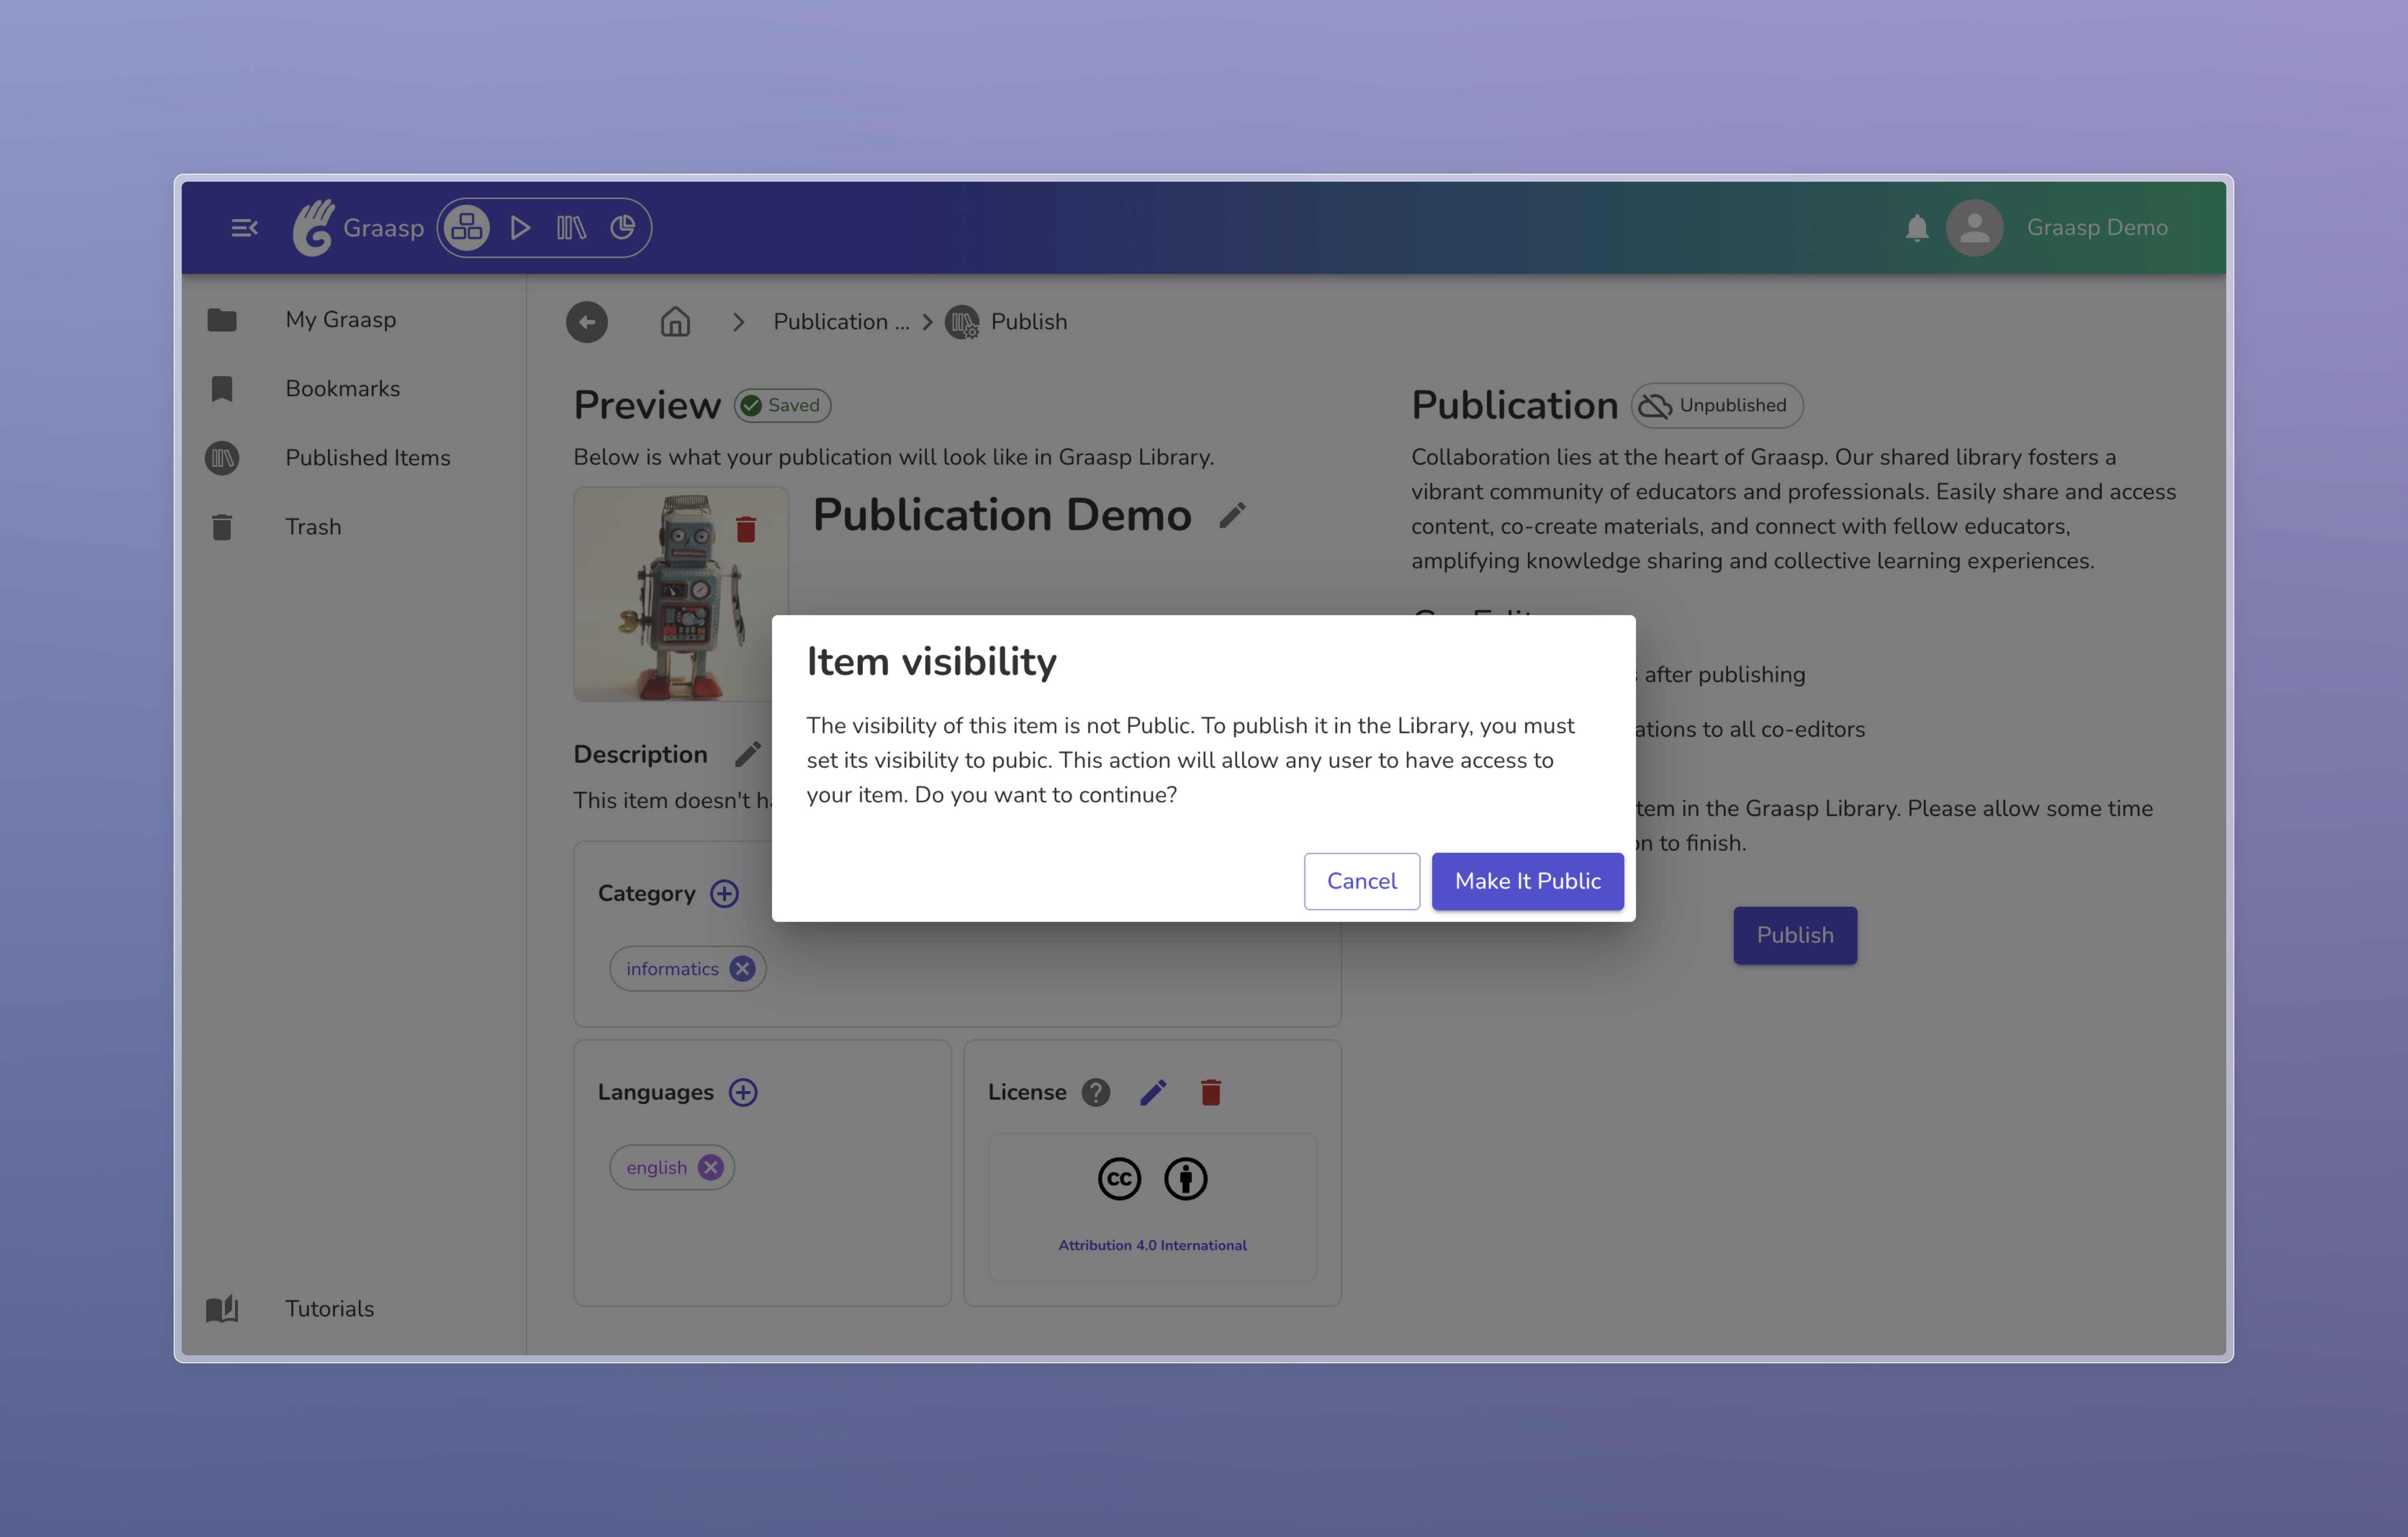Expand breadcrumb chevron after home
The image size is (2408, 1537).
(x=739, y=322)
